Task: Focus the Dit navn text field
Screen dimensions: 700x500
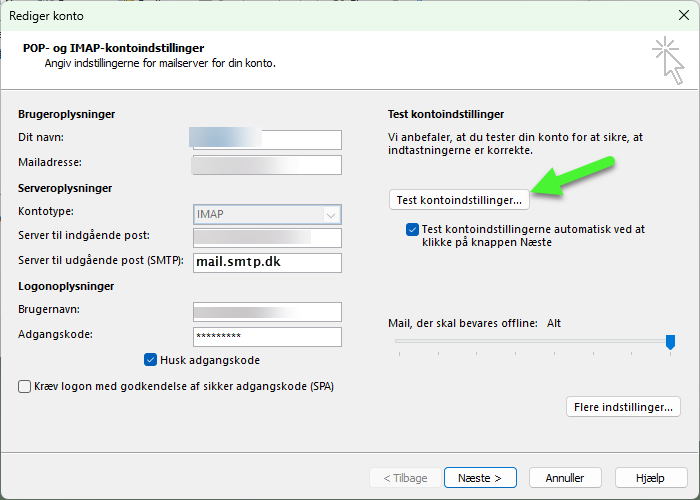Action: tap(267, 139)
